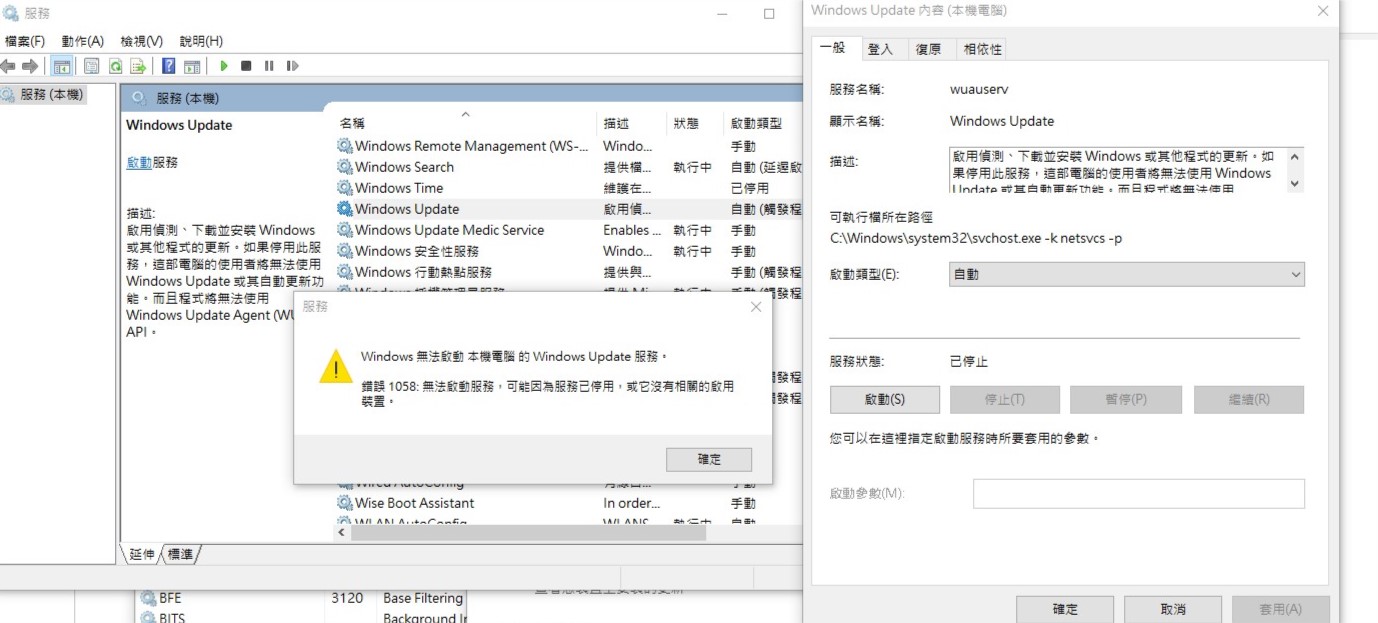Click 確定 in the error 1058 dialog
Image resolution: width=1378 pixels, height=623 pixels.
pyautogui.click(x=709, y=459)
